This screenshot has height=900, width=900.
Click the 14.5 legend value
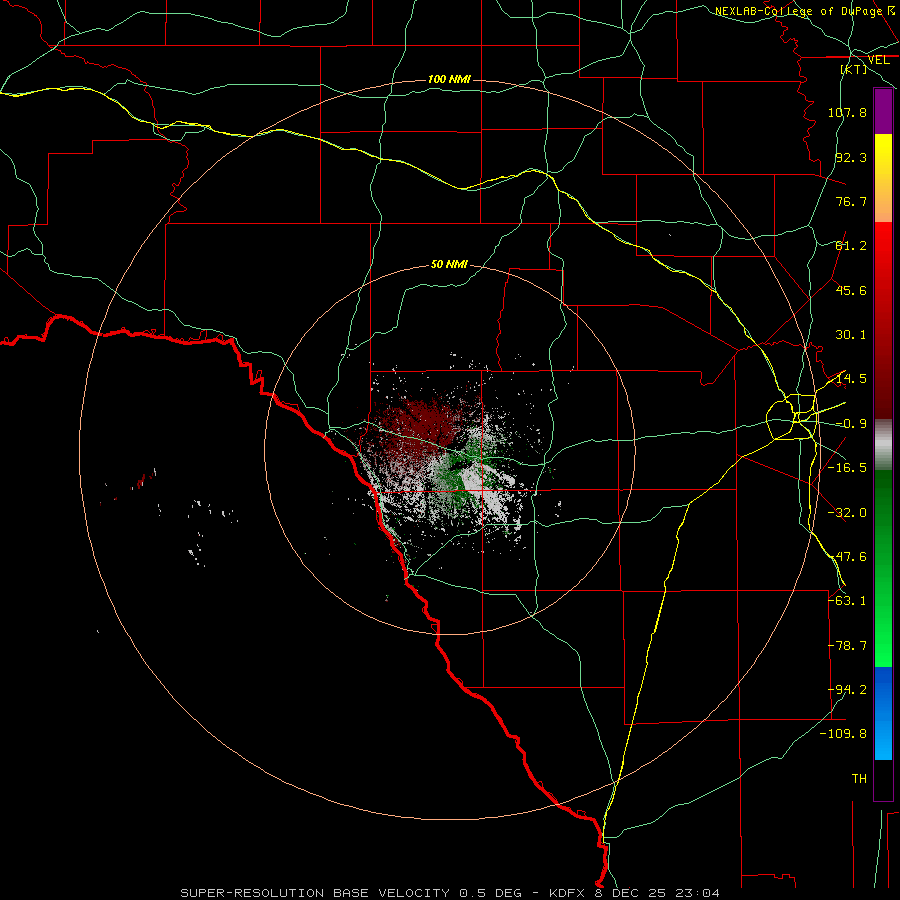click(851, 379)
